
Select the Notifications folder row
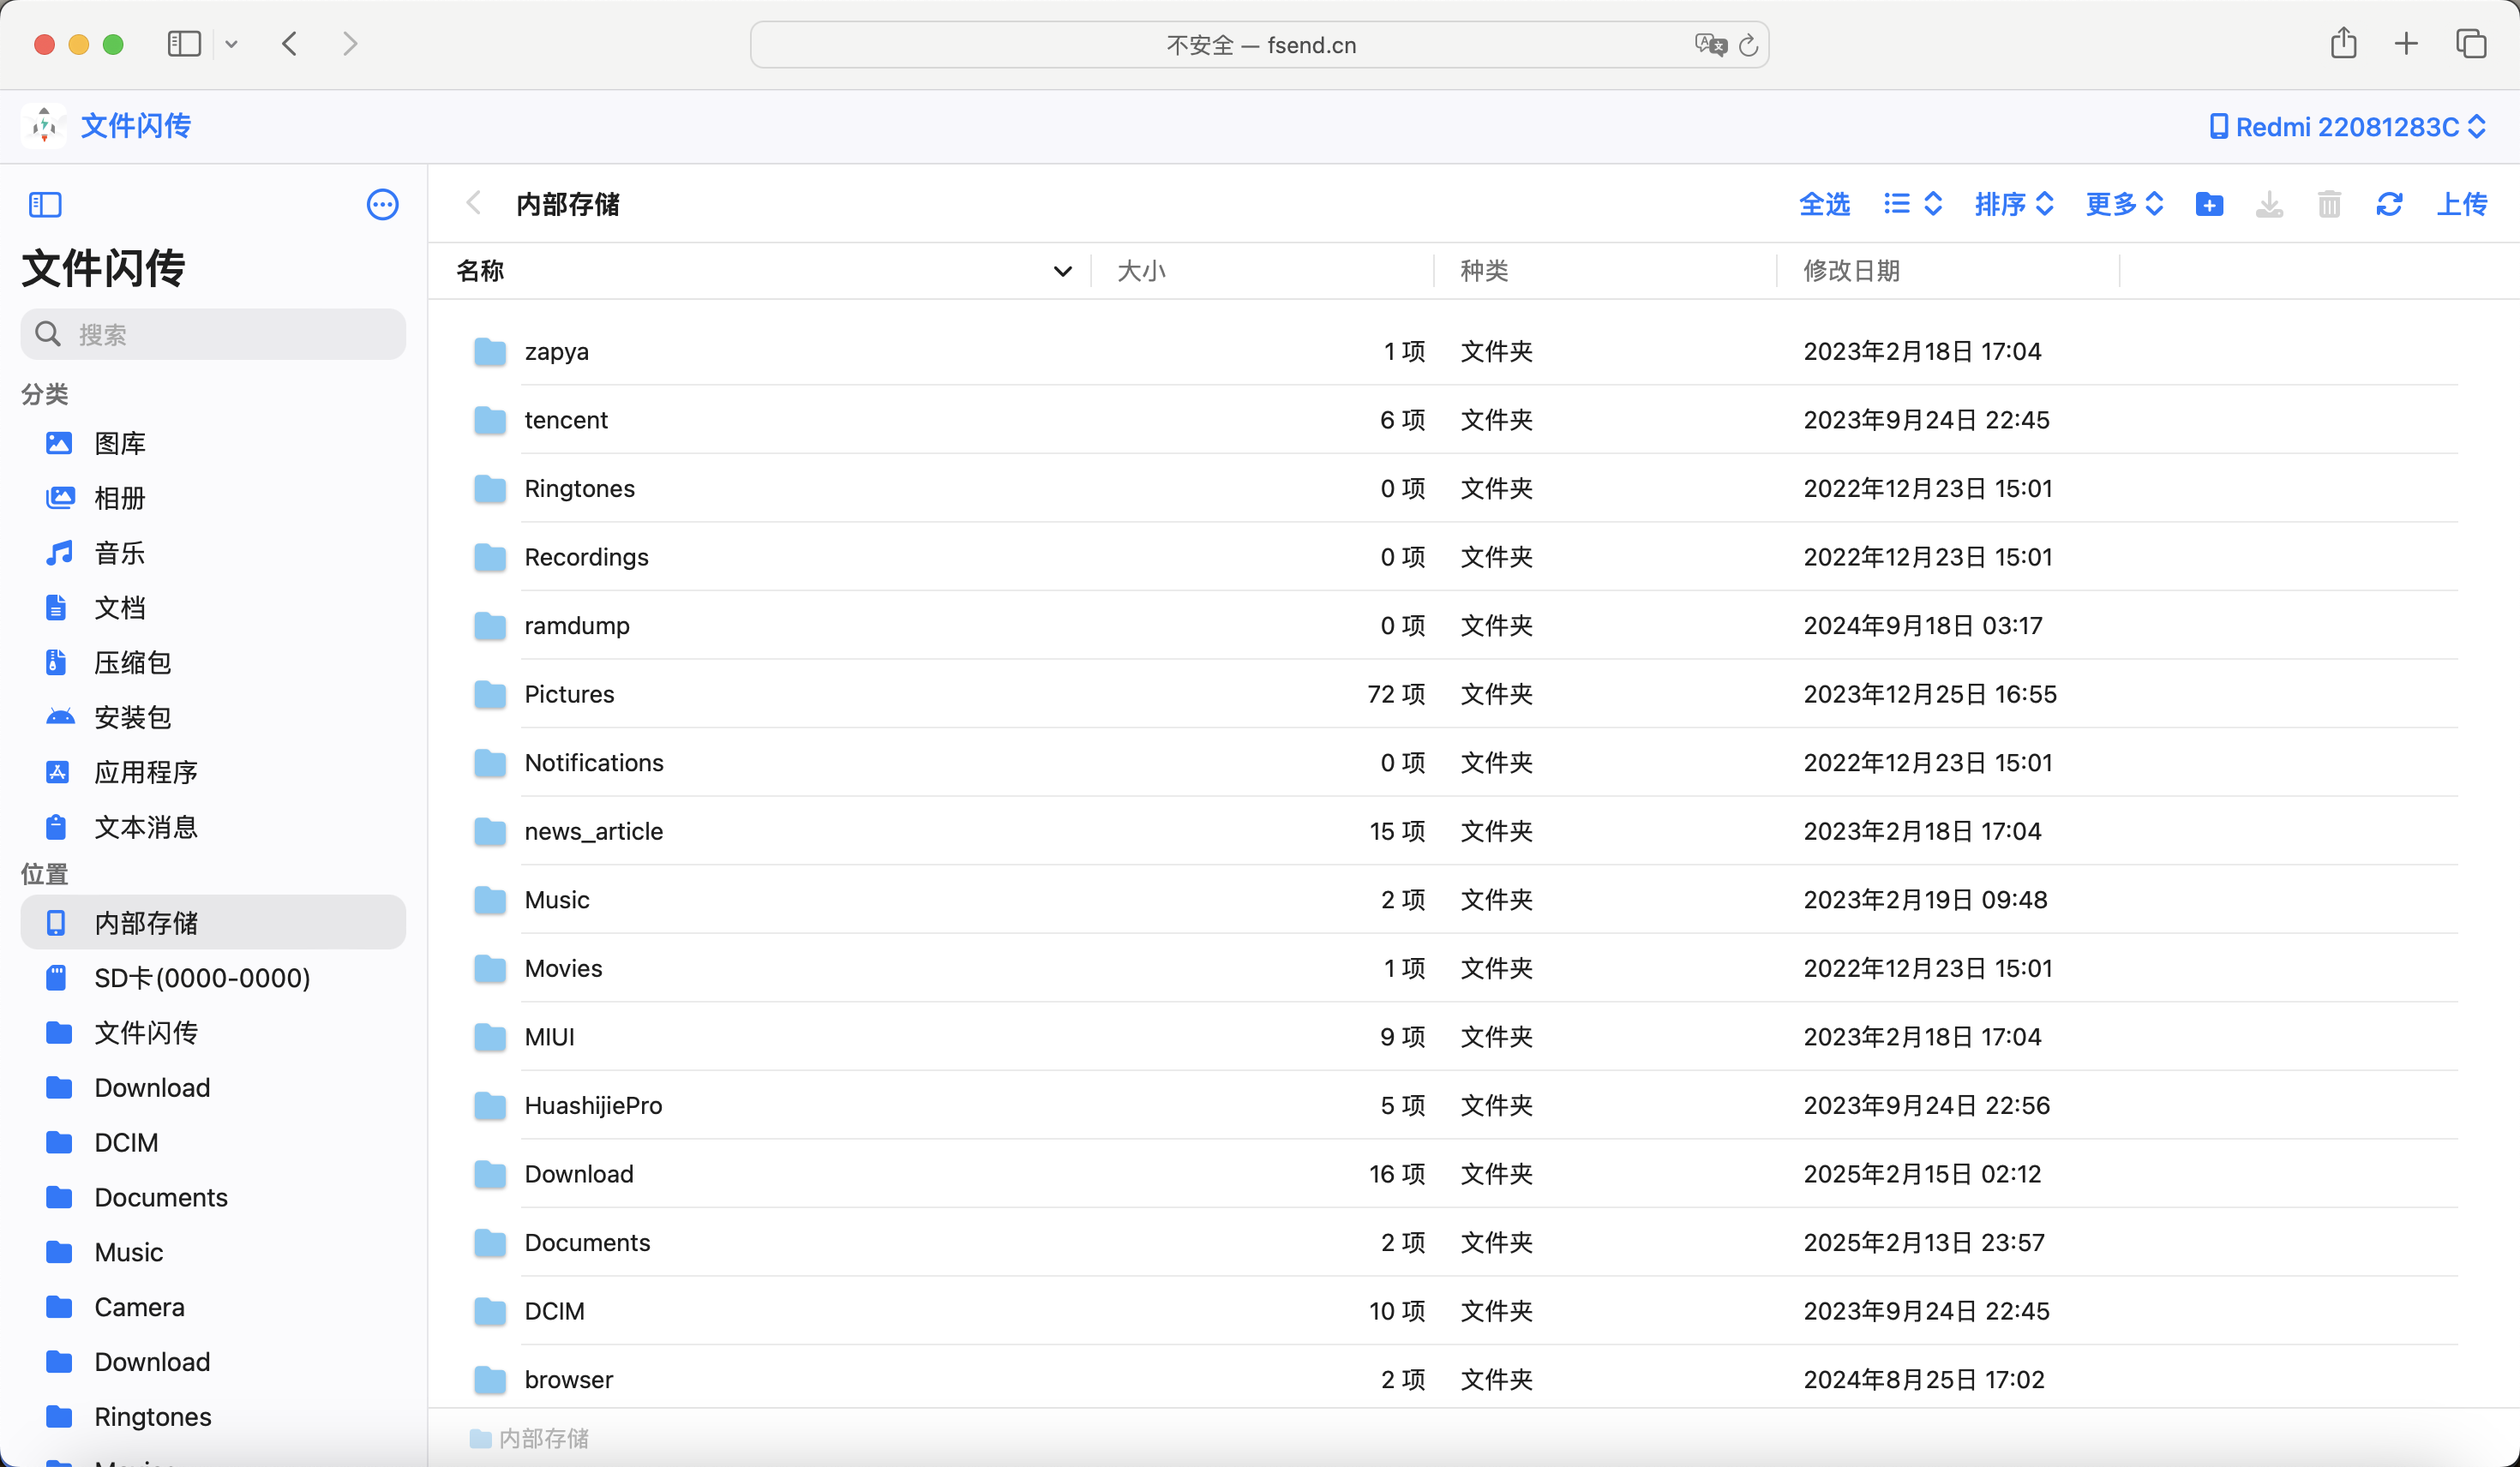coord(1465,763)
